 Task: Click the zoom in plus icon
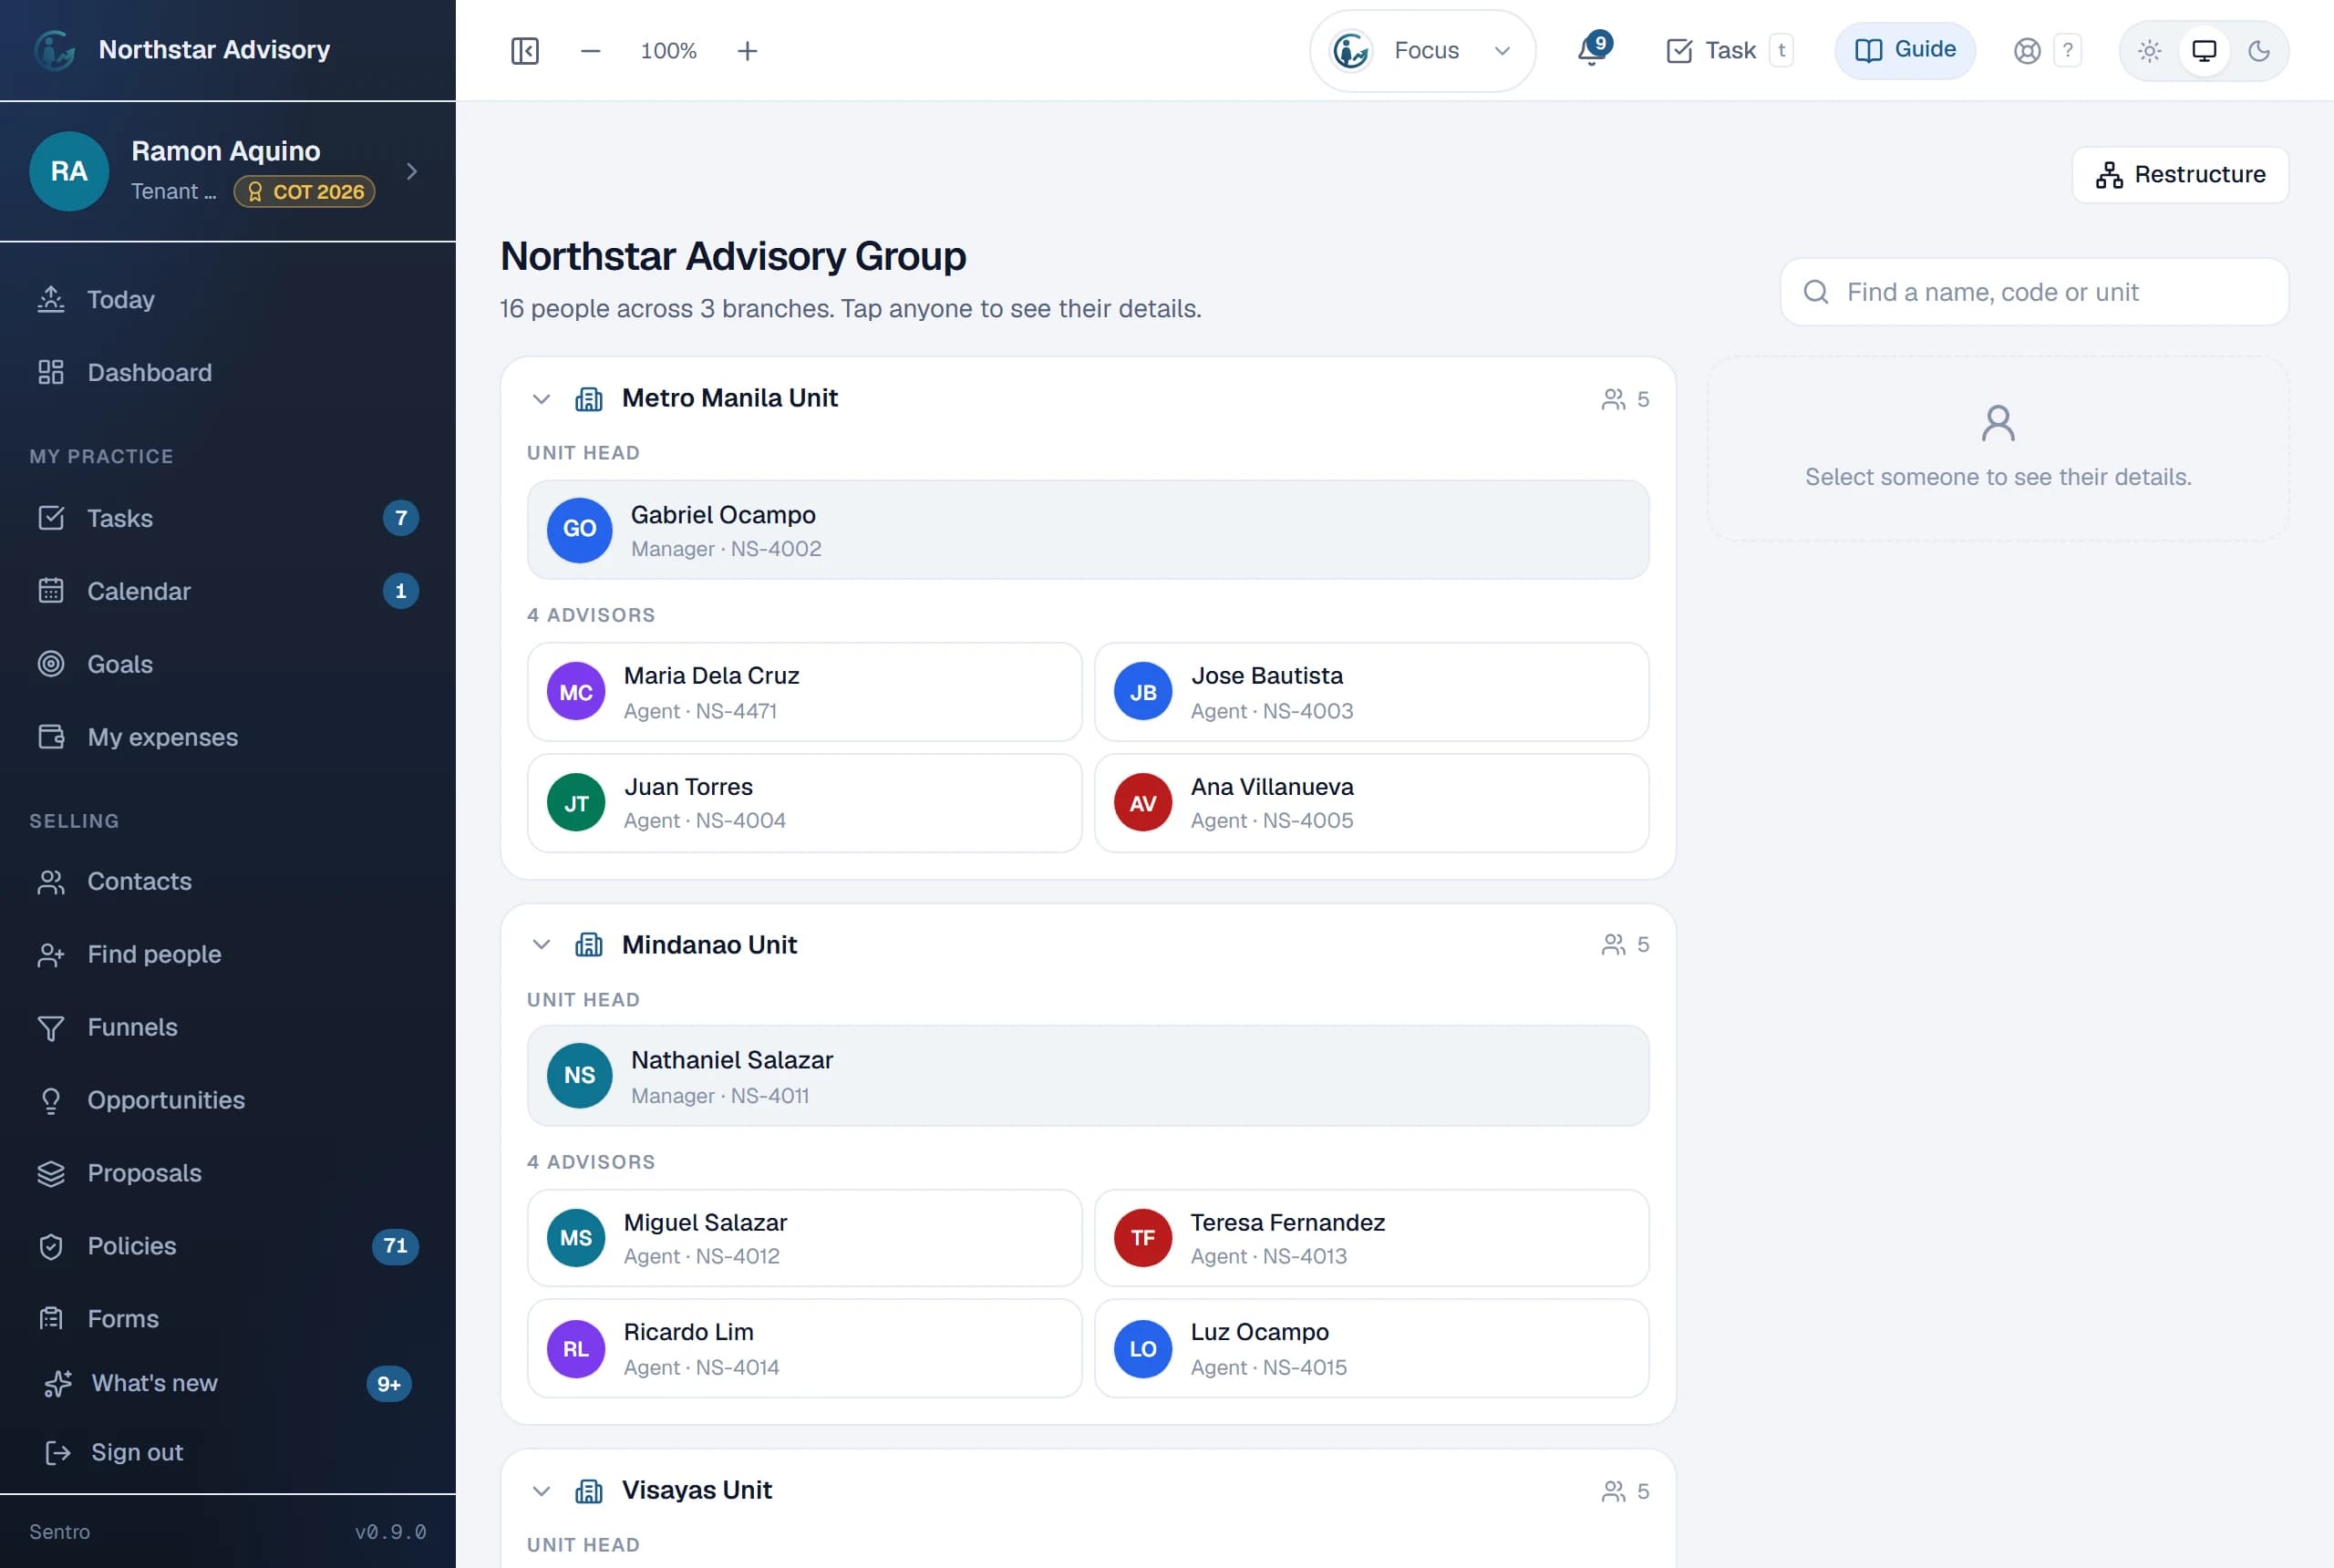pos(747,51)
